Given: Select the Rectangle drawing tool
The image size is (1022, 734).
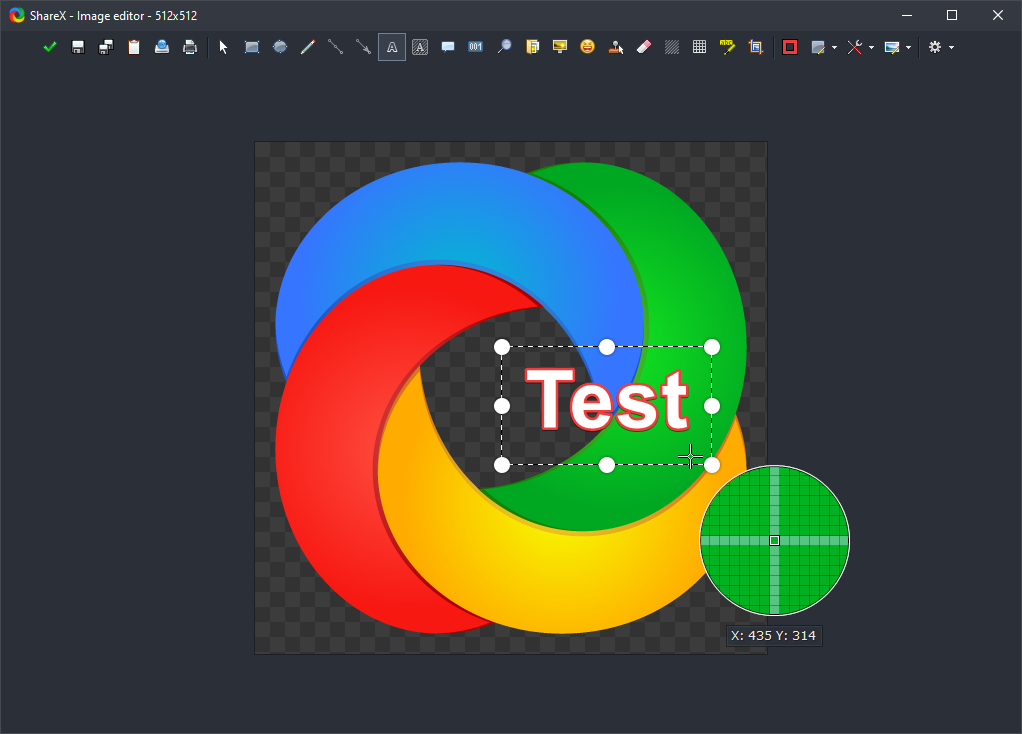Looking at the screenshot, I should point(252,47).
